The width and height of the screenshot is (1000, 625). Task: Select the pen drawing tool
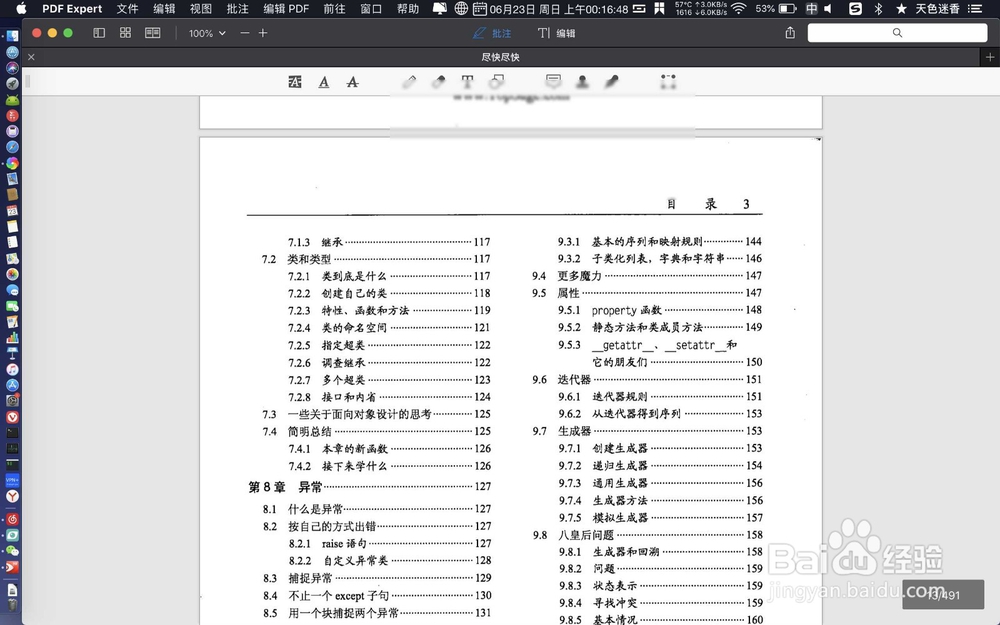click(x=409, y=82)
